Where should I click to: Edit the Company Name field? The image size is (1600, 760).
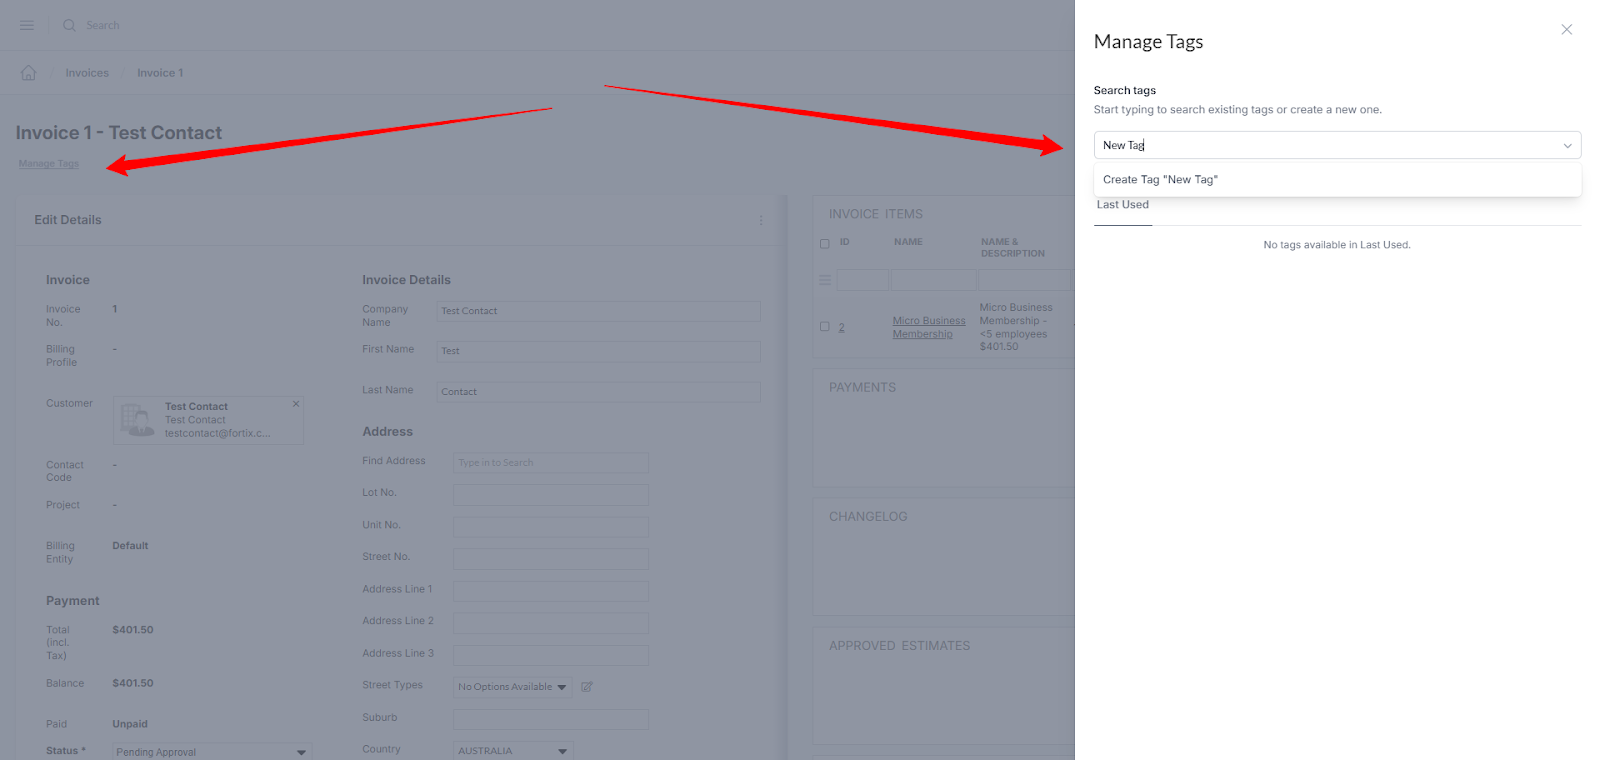pyautogui.click(x=599, y=311)
